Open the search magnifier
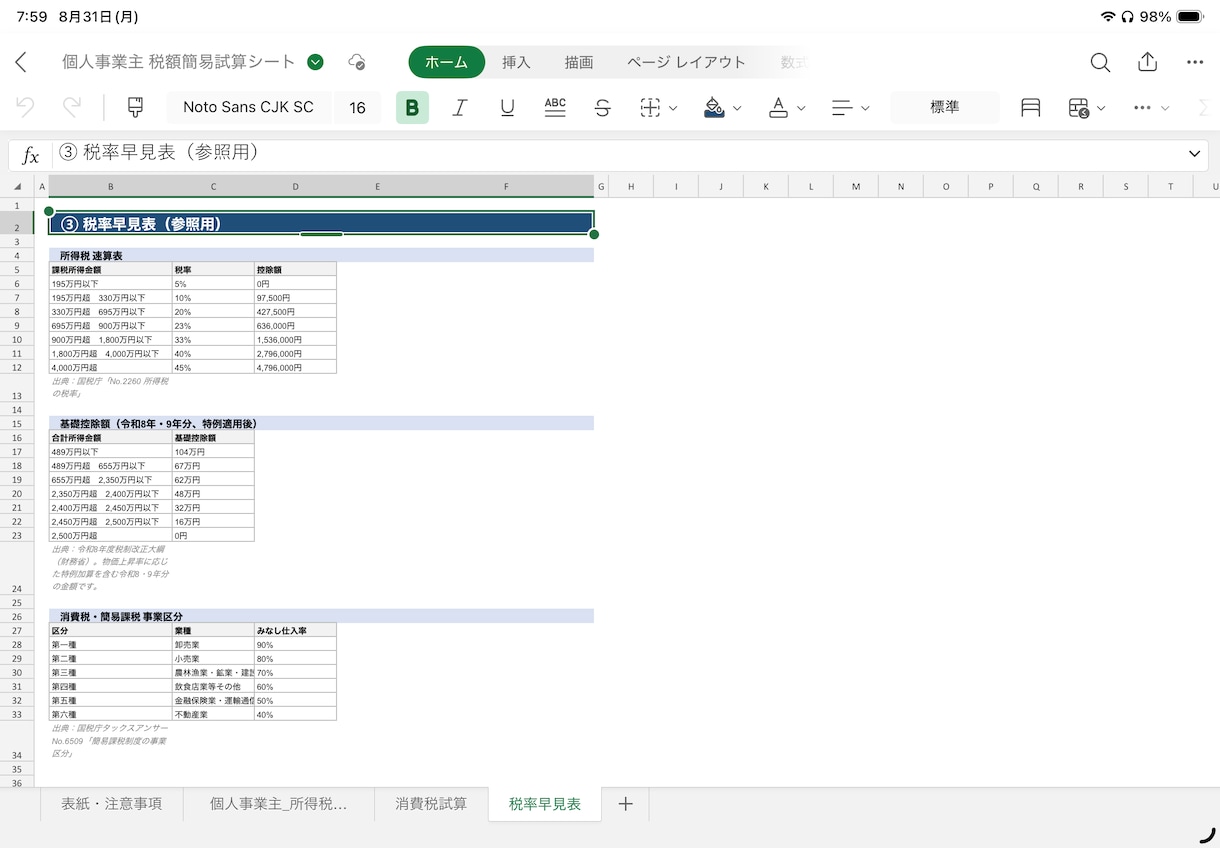 pyautogui.click(x=1100, y=62)
